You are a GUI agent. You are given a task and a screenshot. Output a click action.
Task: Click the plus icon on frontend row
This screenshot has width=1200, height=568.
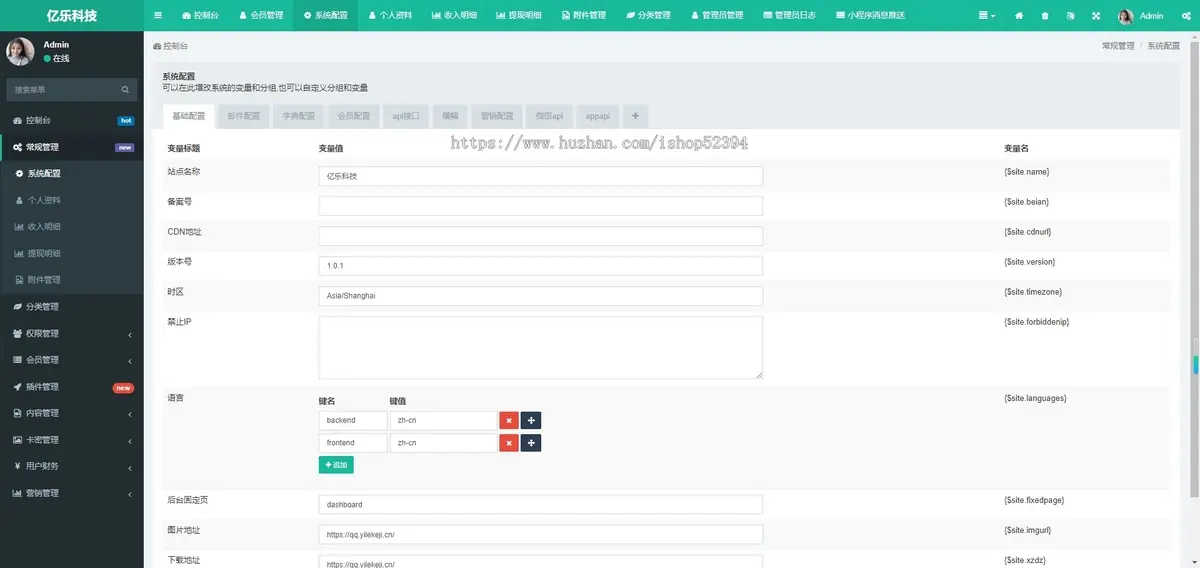pos(531,443)
